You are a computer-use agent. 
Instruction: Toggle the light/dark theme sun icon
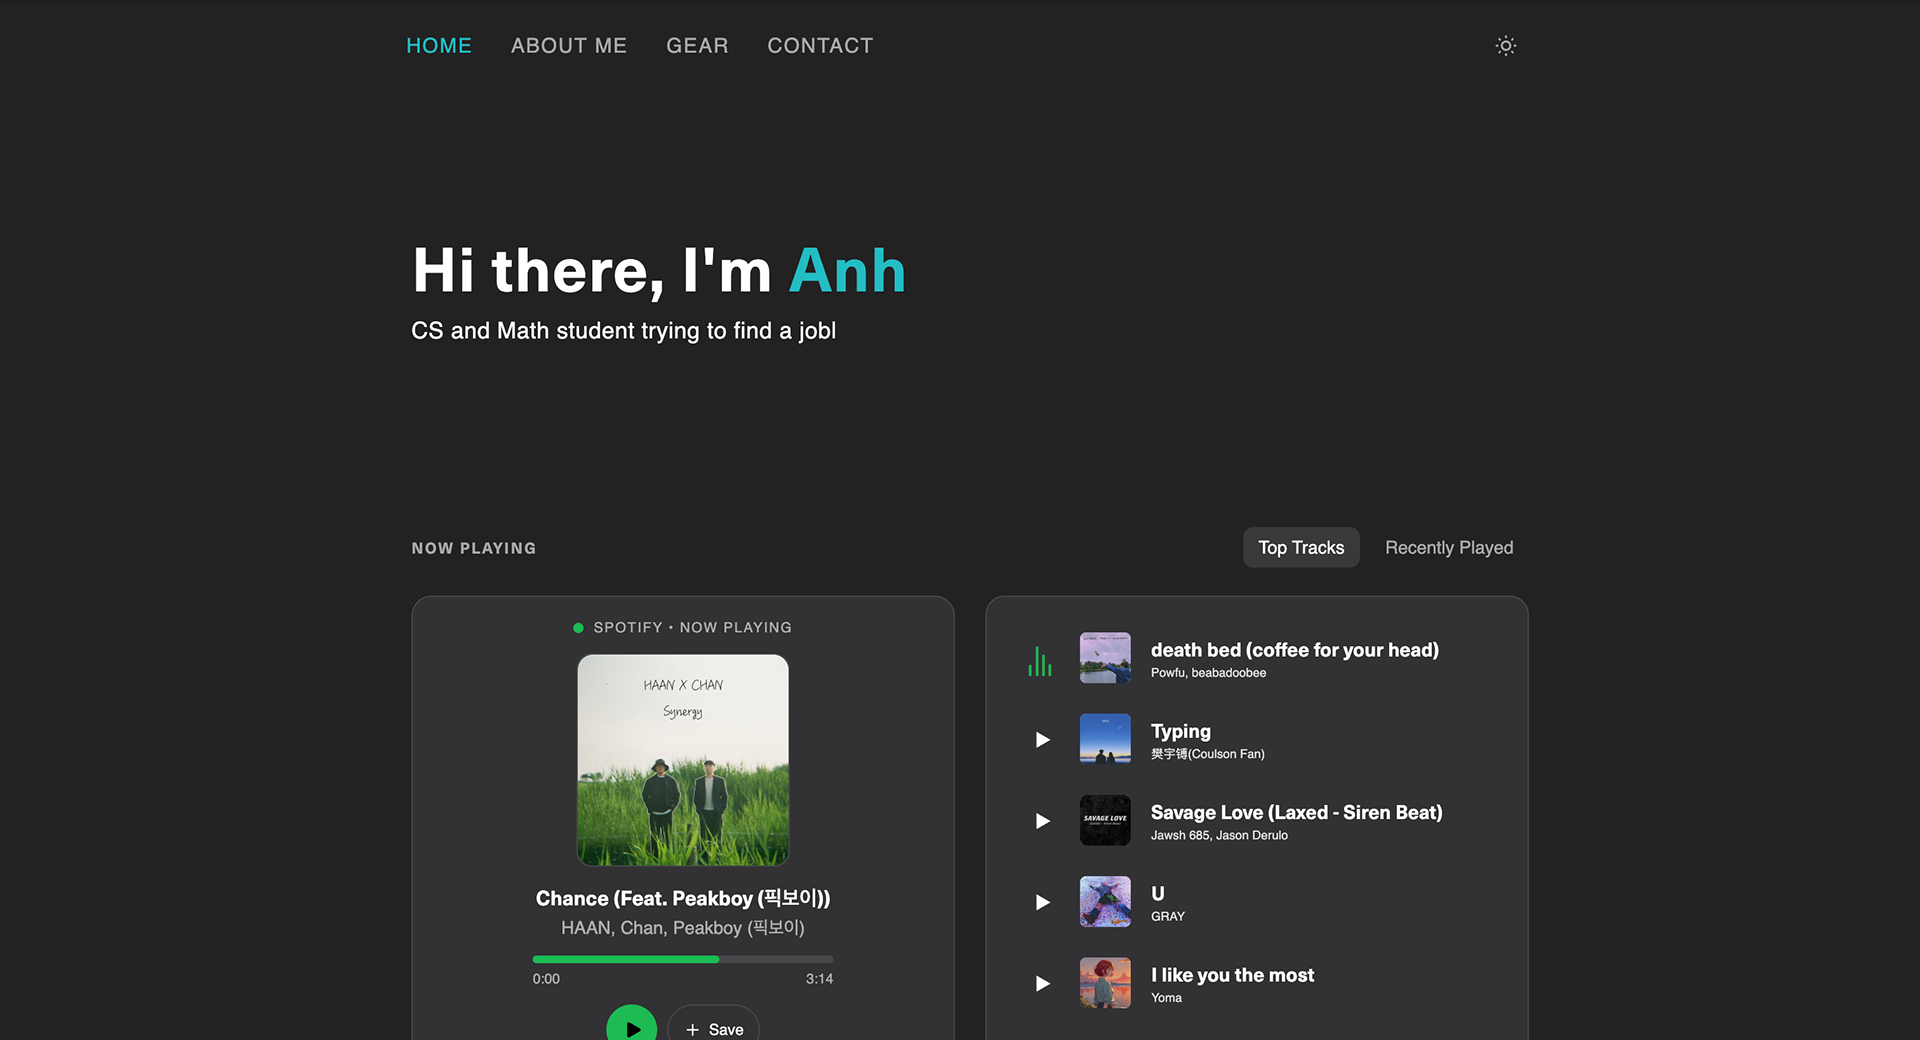pyautogui.click(x=1505, y=46)
